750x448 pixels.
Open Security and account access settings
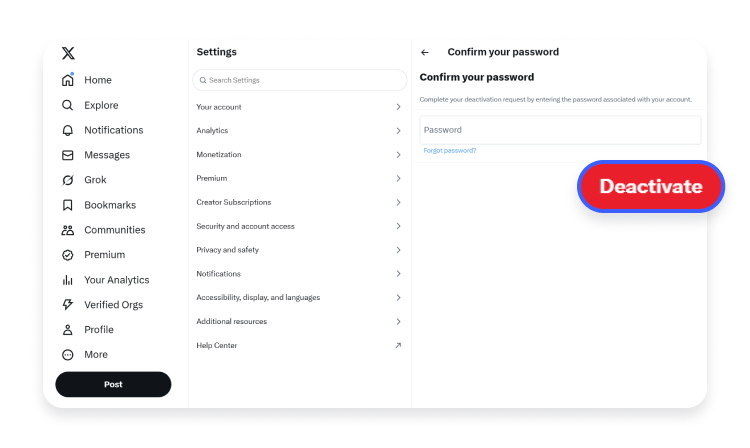tap(246, 226)
